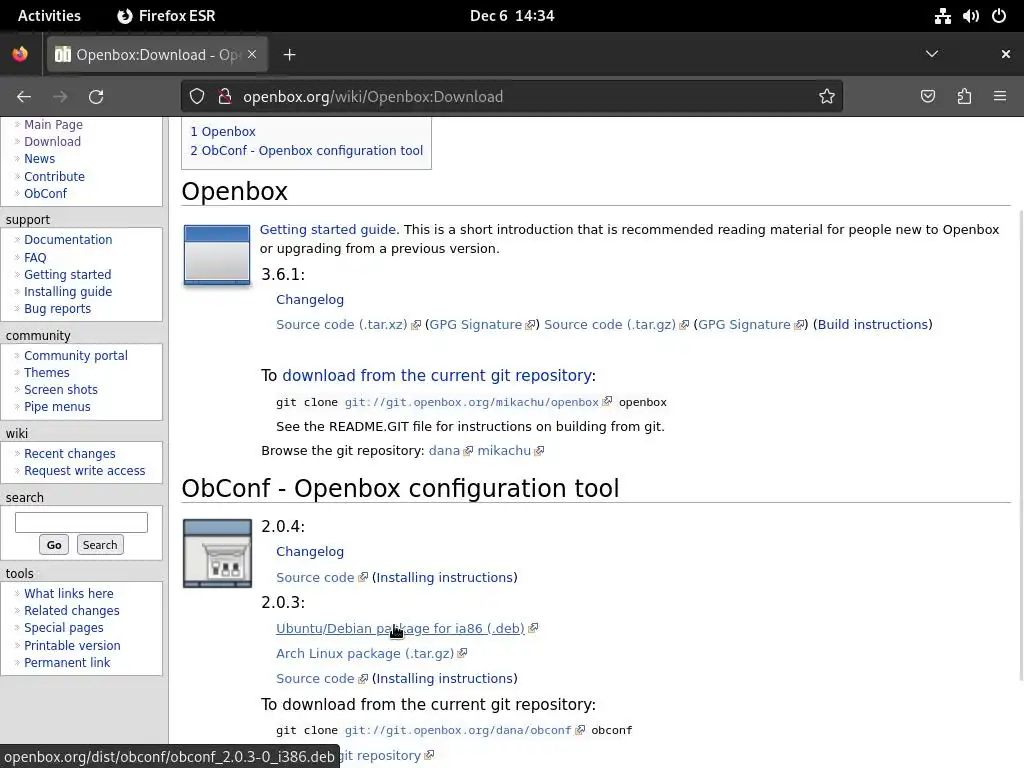Open the Documentation sidebar link
Image resolution: width=1024 pixels, height=768 pixels.
point(68,240)
